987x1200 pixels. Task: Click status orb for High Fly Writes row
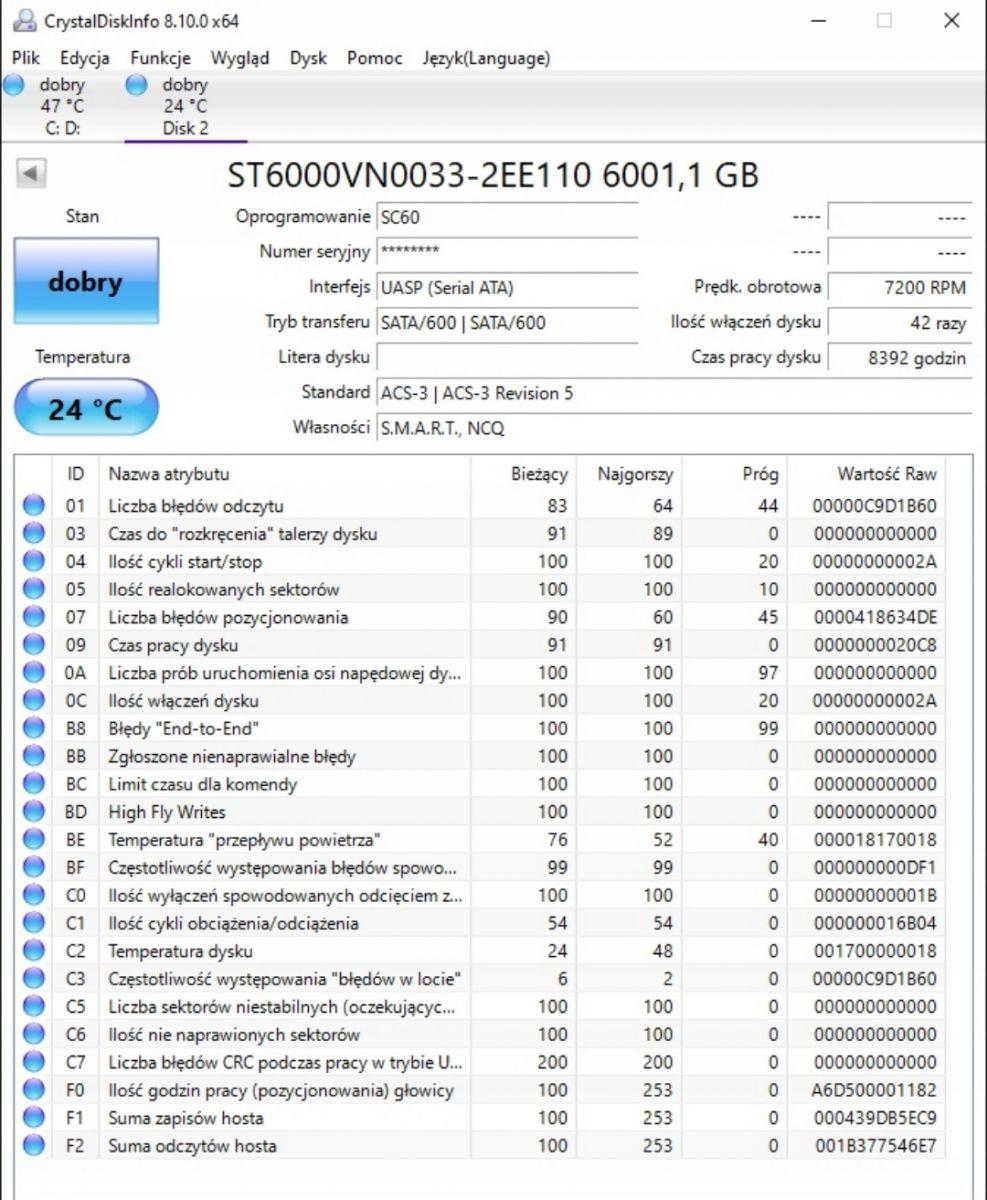coord(34,812)
